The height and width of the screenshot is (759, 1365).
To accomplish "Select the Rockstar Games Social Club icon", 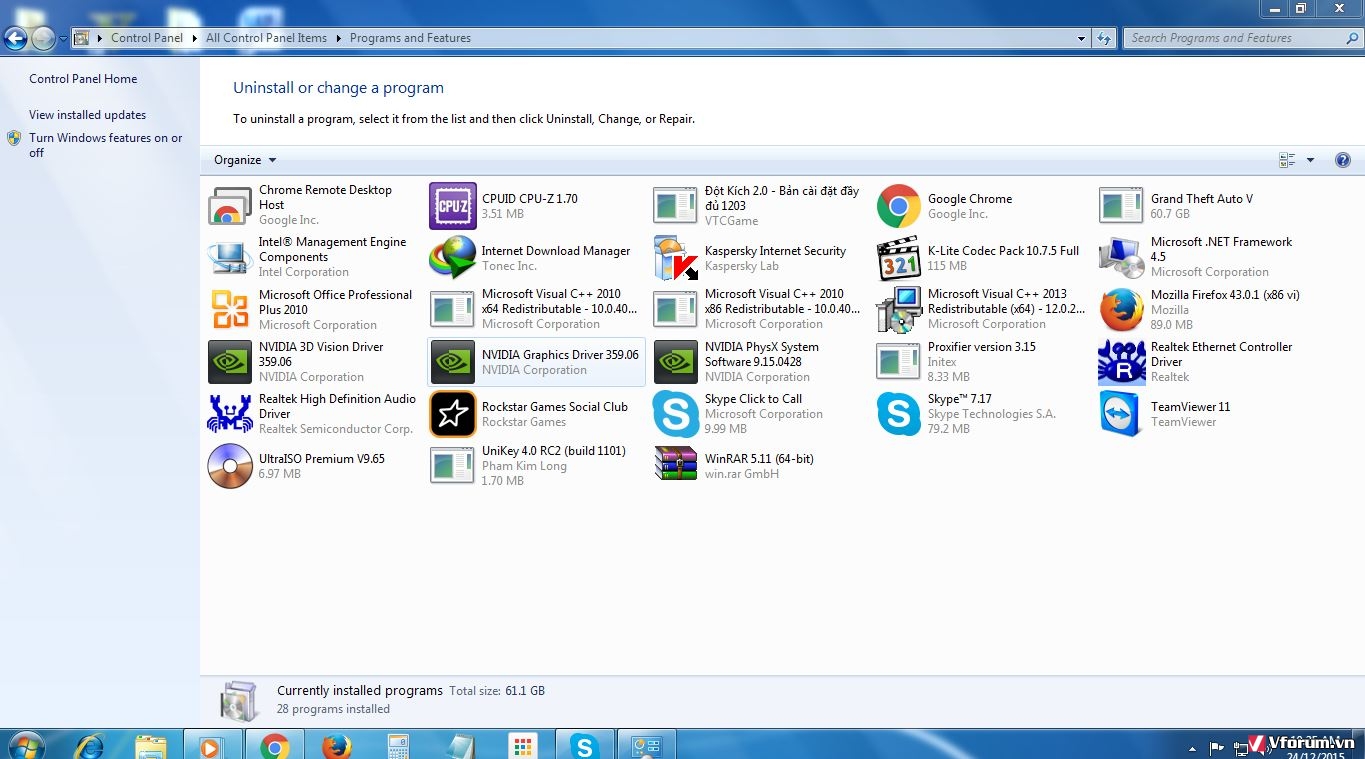I will click(453, 414).
